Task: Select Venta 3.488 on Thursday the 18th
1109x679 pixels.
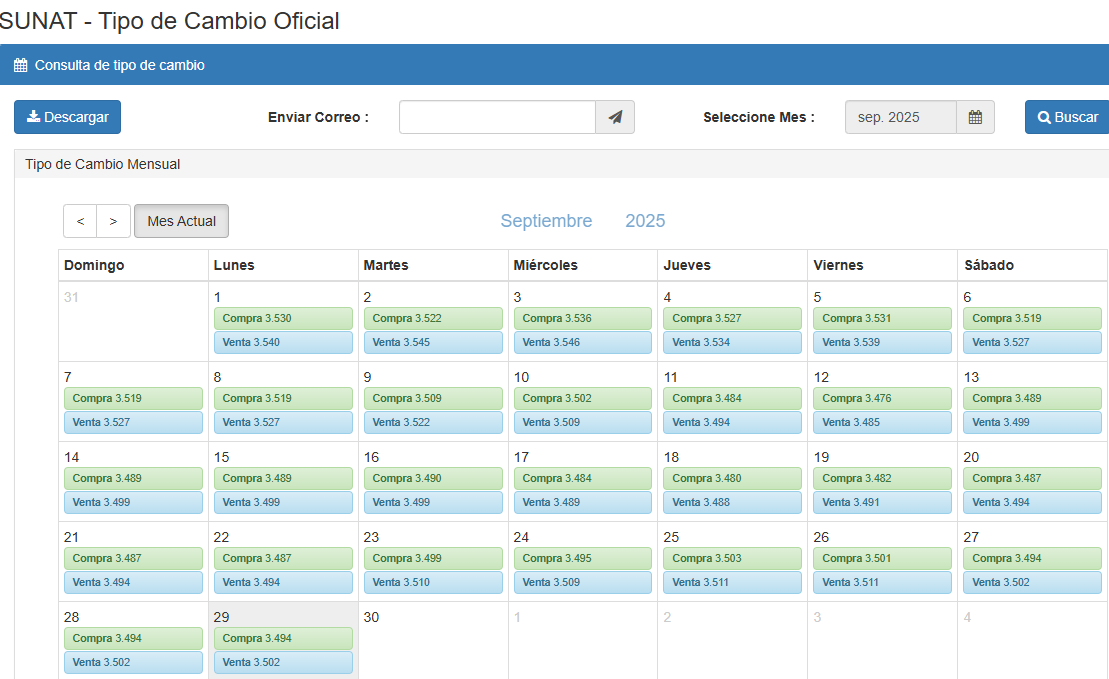Action: [732, 502]
